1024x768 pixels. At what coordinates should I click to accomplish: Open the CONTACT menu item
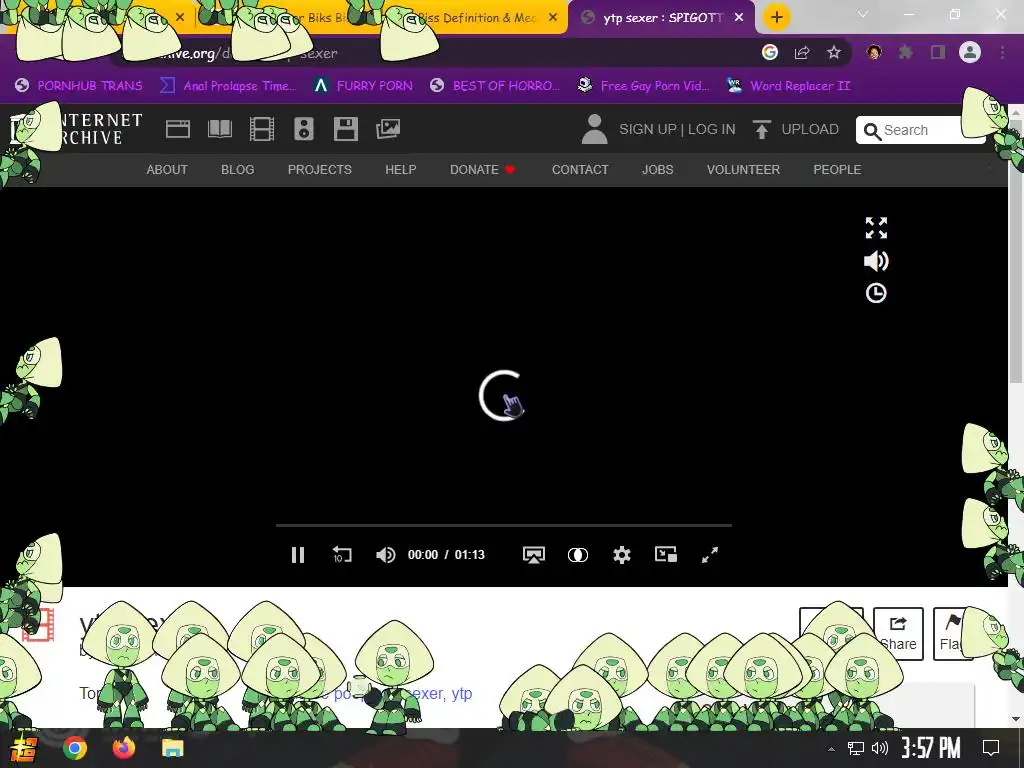pos(580,170)
